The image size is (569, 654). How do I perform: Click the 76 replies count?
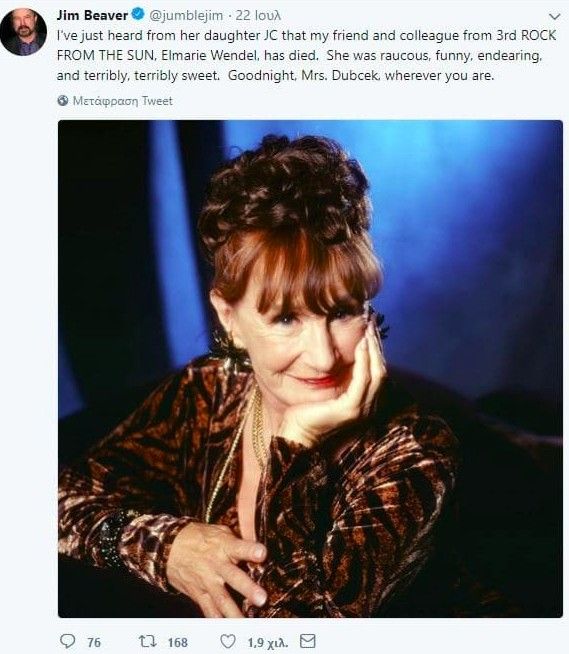94,642
